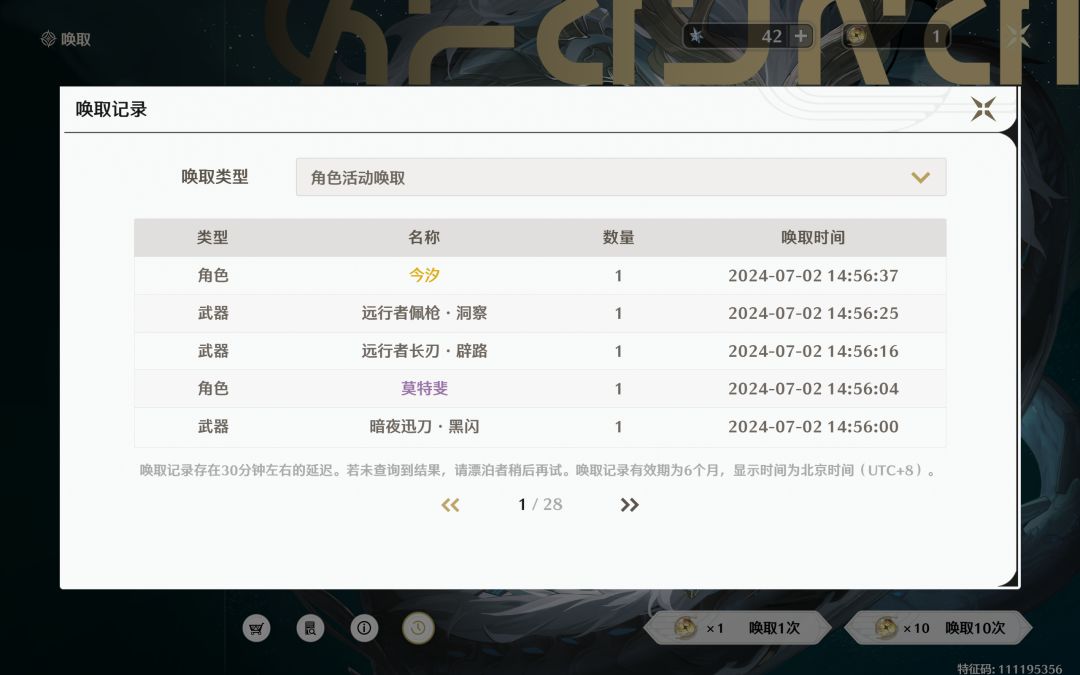Click the record delay notice text
The width and height of the screenshot is (1080, 675).
[539, 470]
